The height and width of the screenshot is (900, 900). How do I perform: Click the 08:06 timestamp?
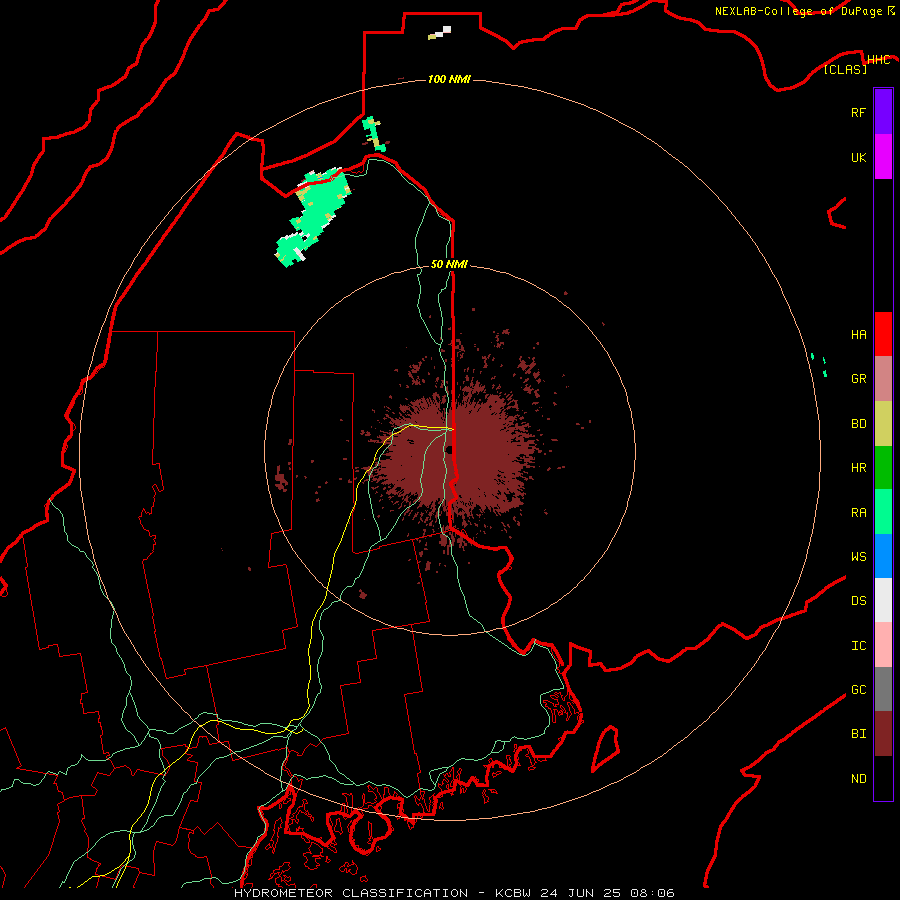(652, 893)
